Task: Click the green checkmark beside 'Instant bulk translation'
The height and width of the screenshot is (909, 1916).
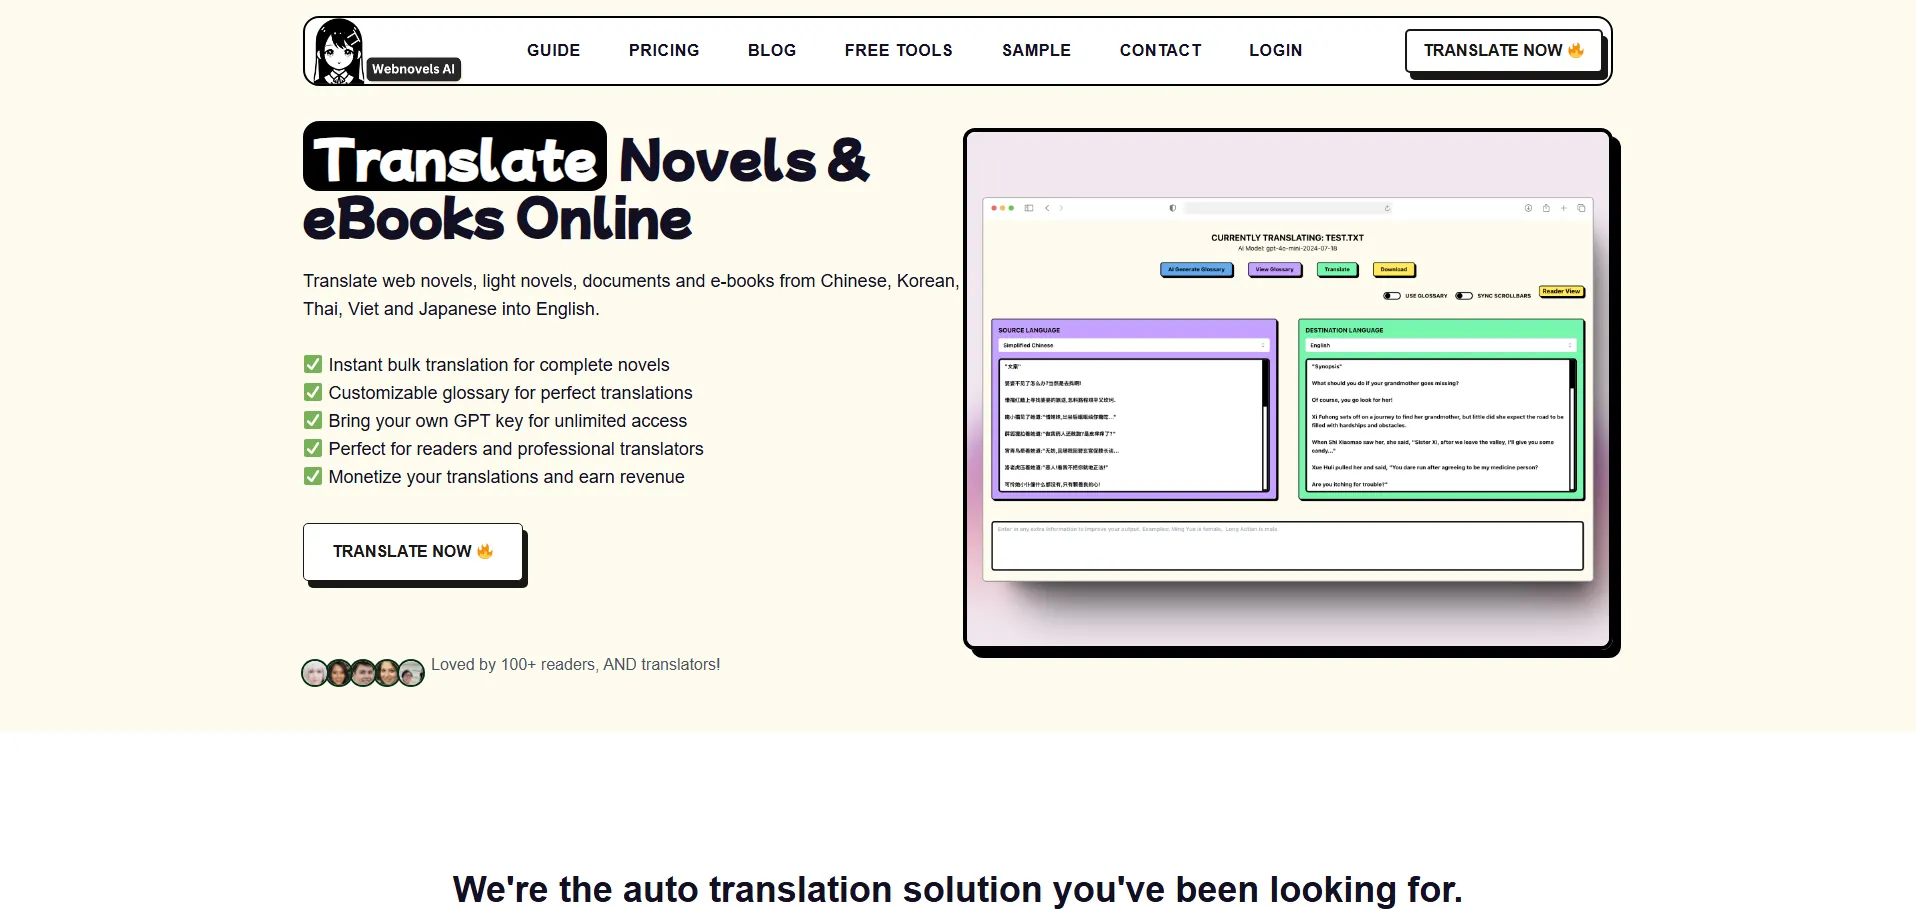Action: point(313,364)
